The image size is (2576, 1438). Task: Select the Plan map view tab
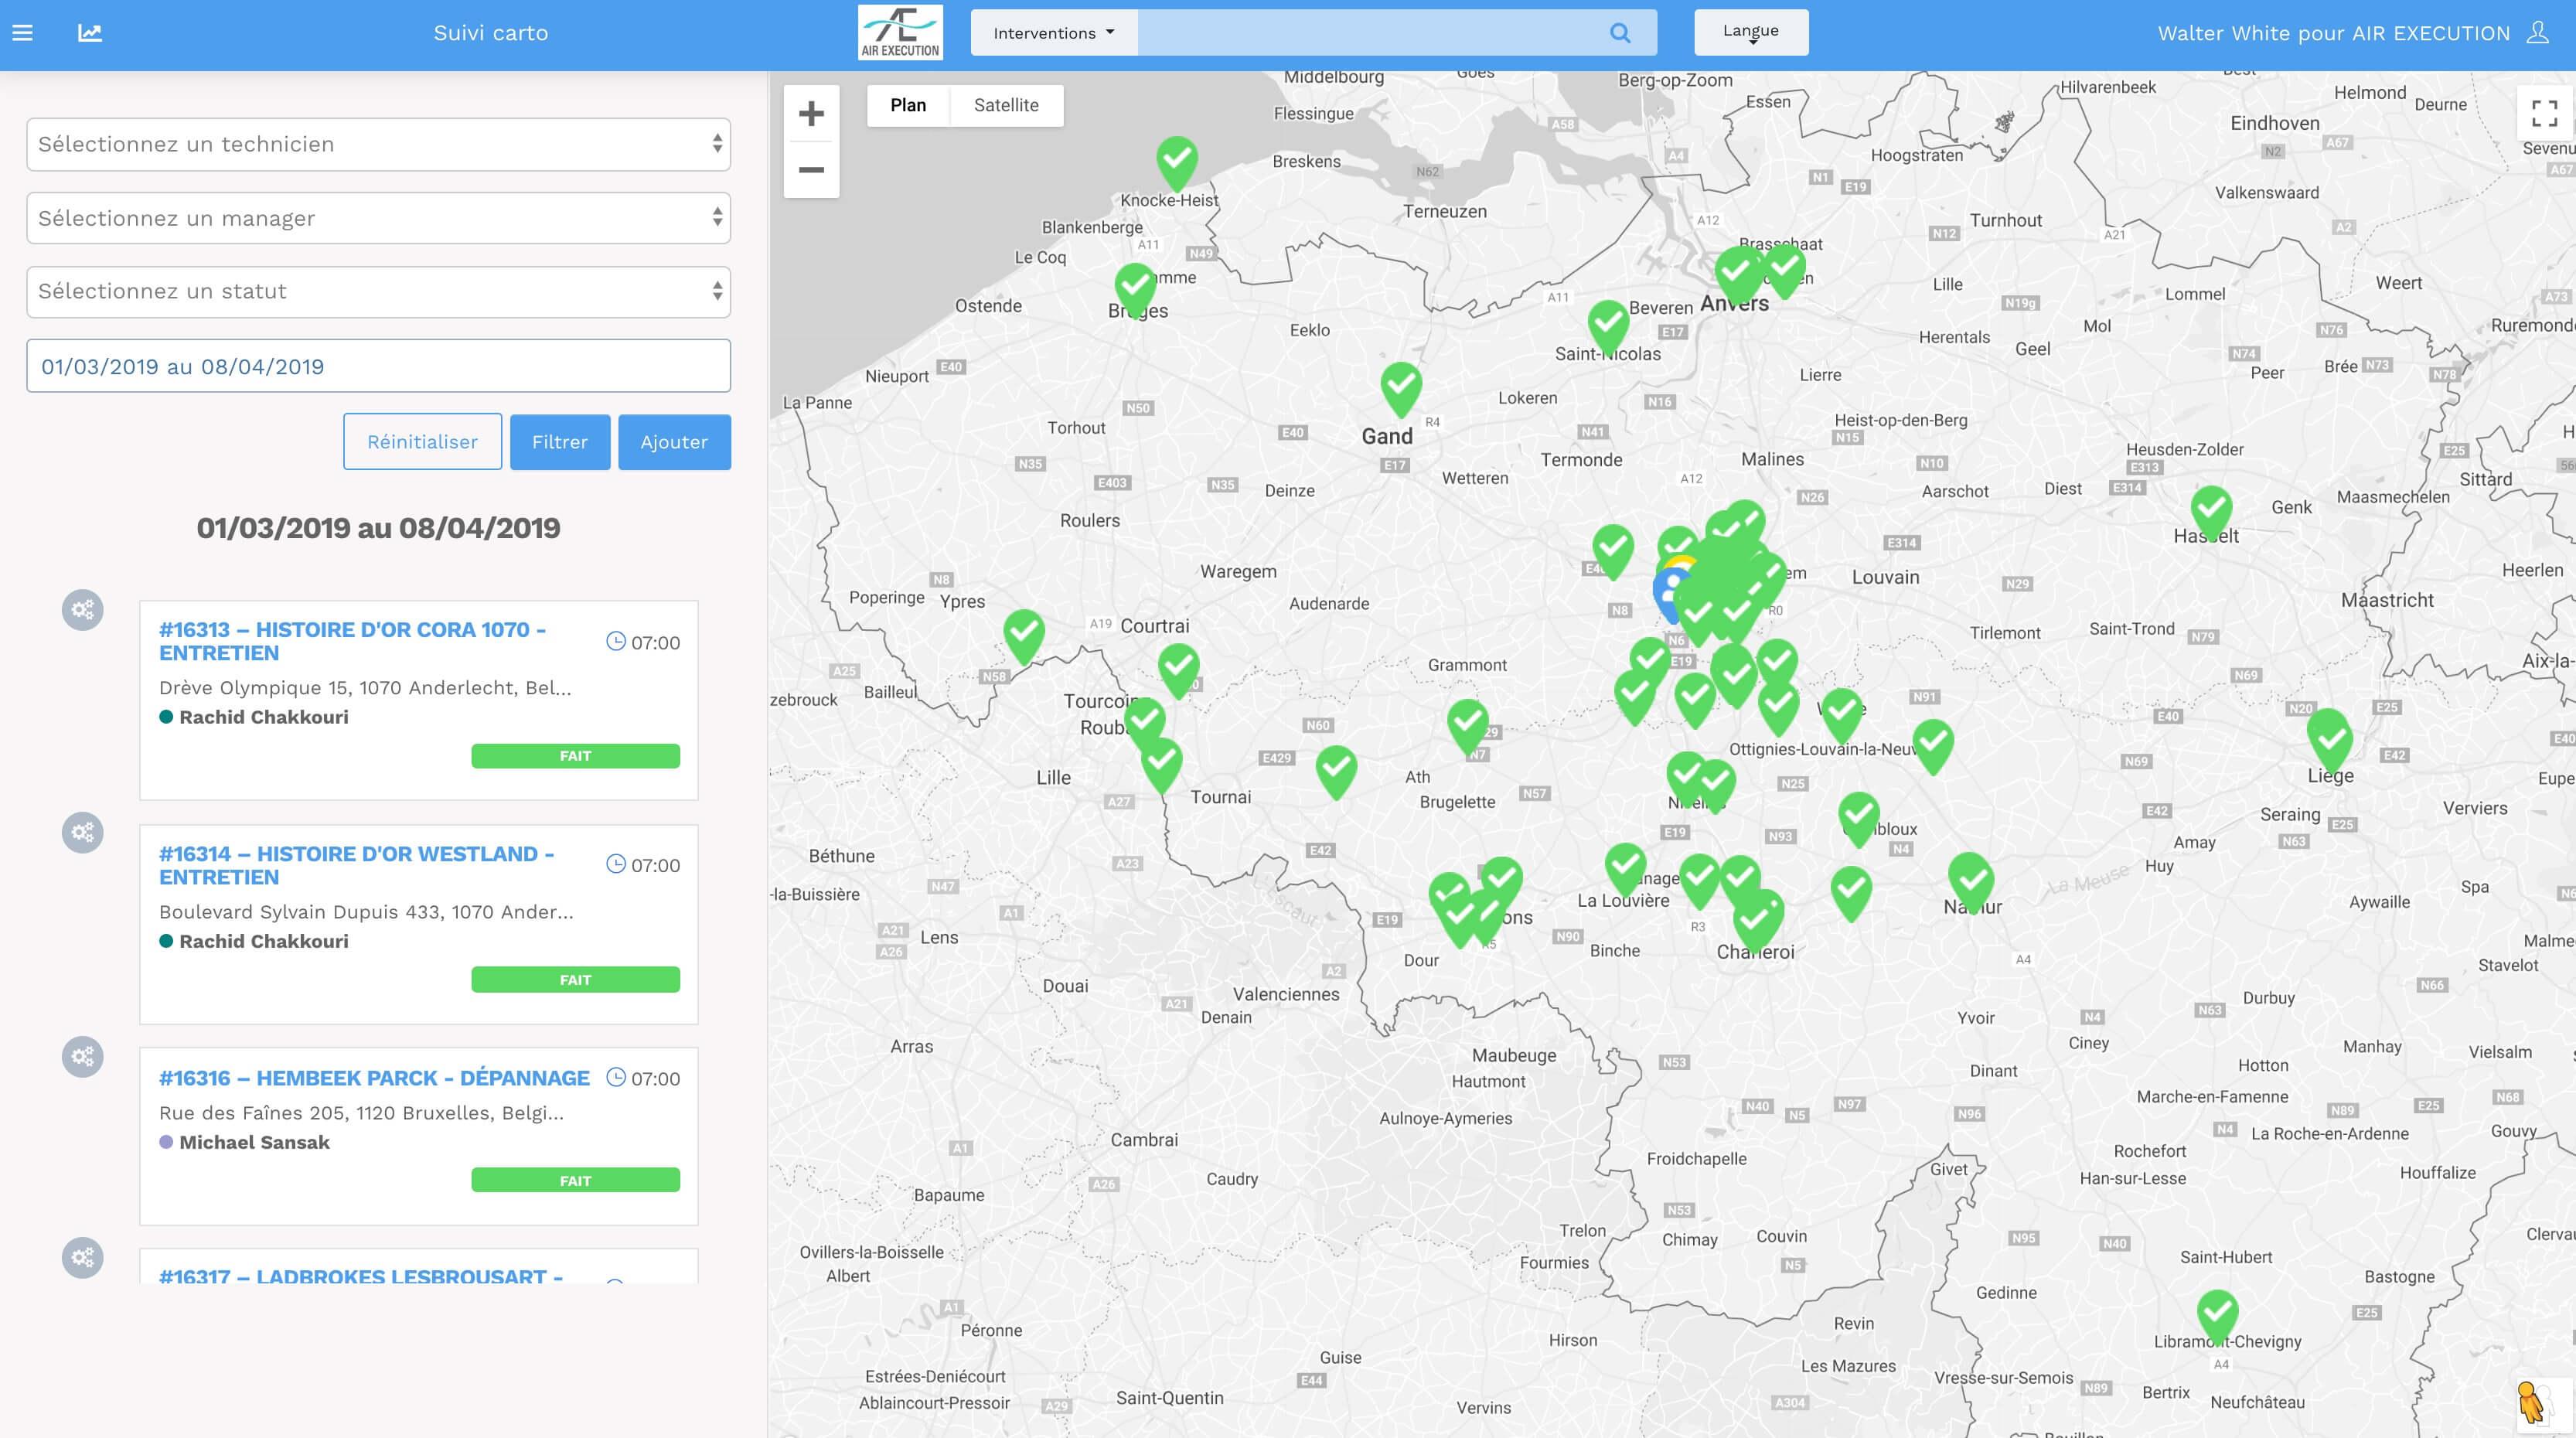point(908,104)
